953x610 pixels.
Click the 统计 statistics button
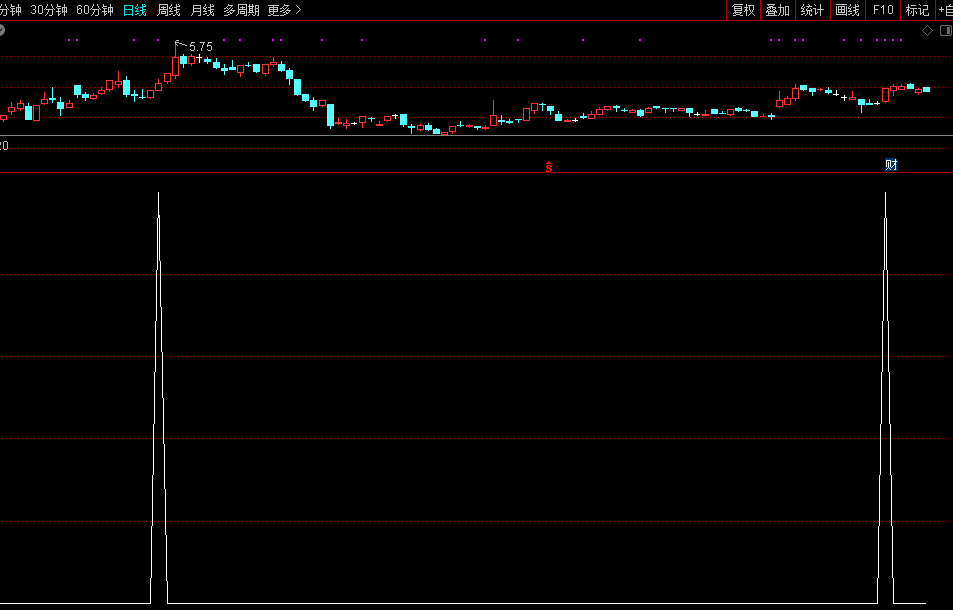812,10
